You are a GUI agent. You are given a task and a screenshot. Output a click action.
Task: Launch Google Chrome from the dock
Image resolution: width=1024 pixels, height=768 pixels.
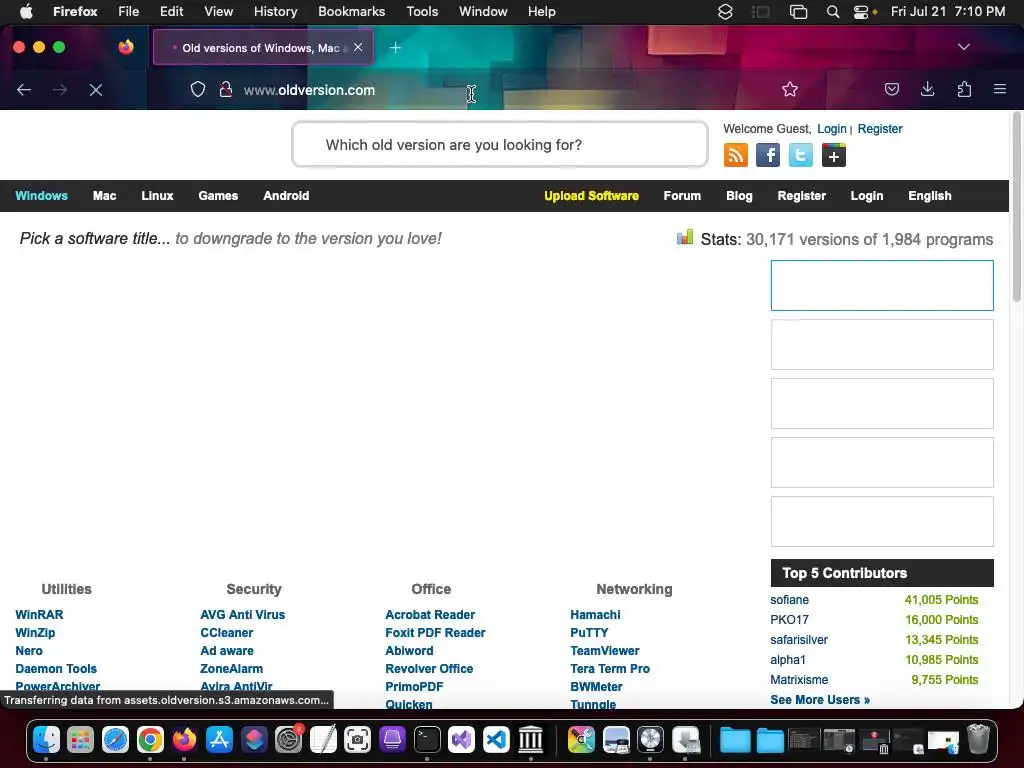point(150,739)
